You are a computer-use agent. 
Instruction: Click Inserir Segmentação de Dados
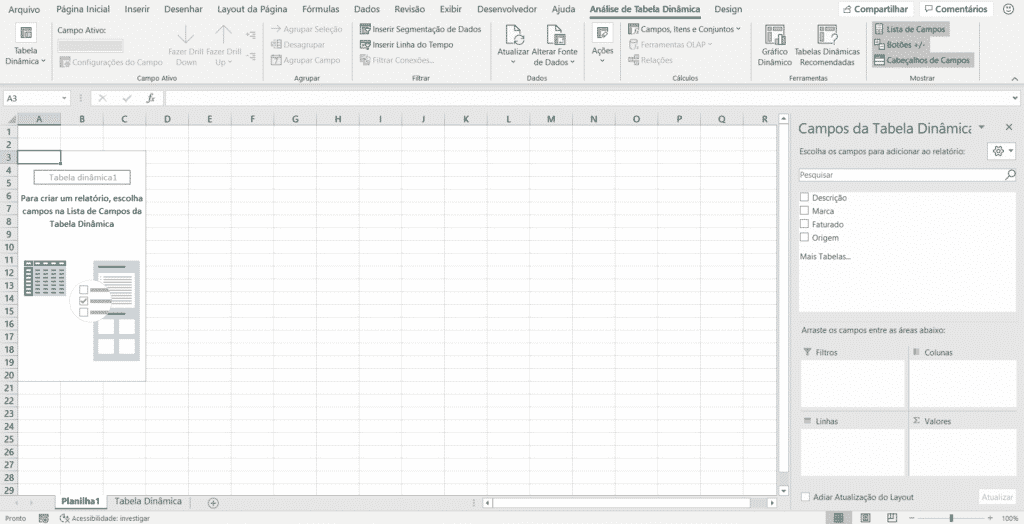click(x=421, y=29)
